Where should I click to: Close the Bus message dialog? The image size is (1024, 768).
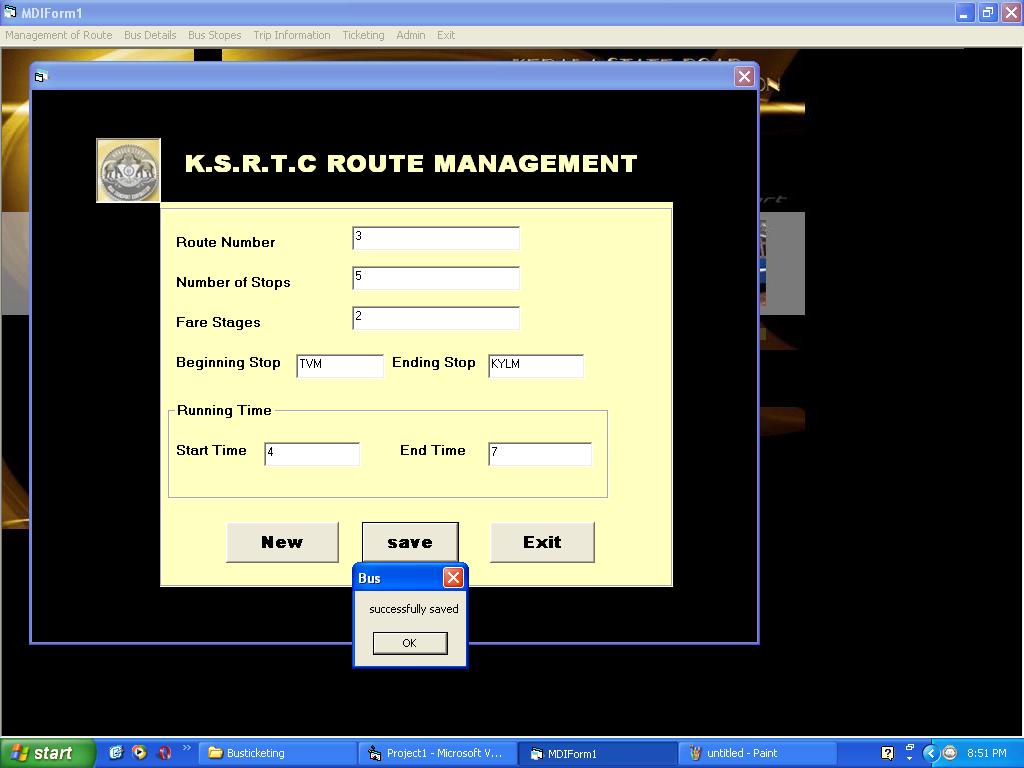coord(453,577)
